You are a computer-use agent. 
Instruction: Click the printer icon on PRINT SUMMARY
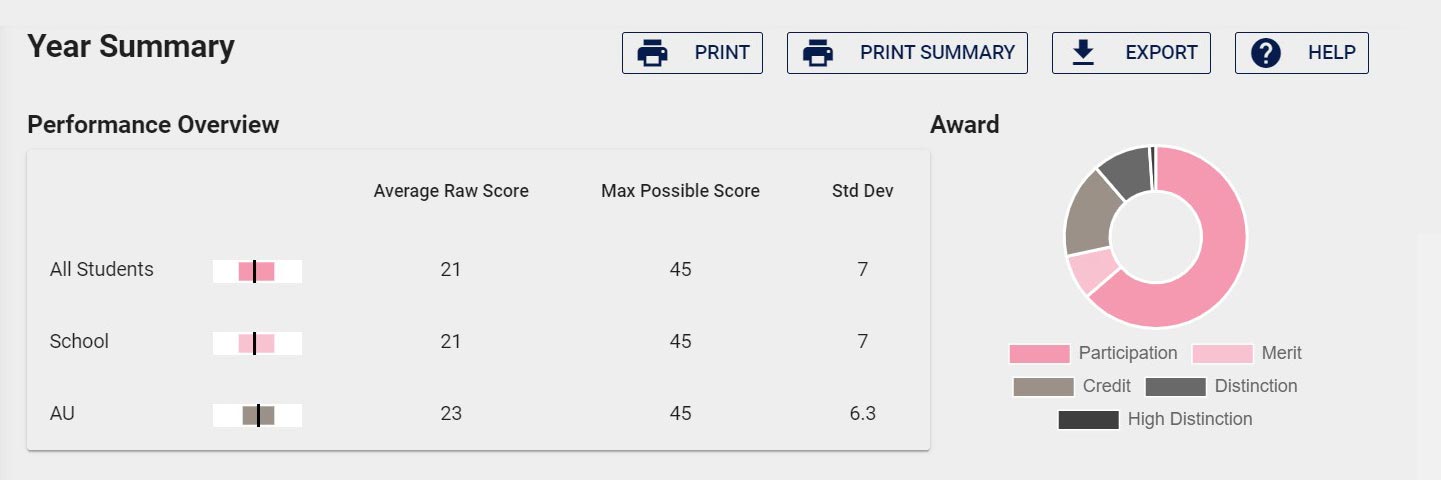818,53
